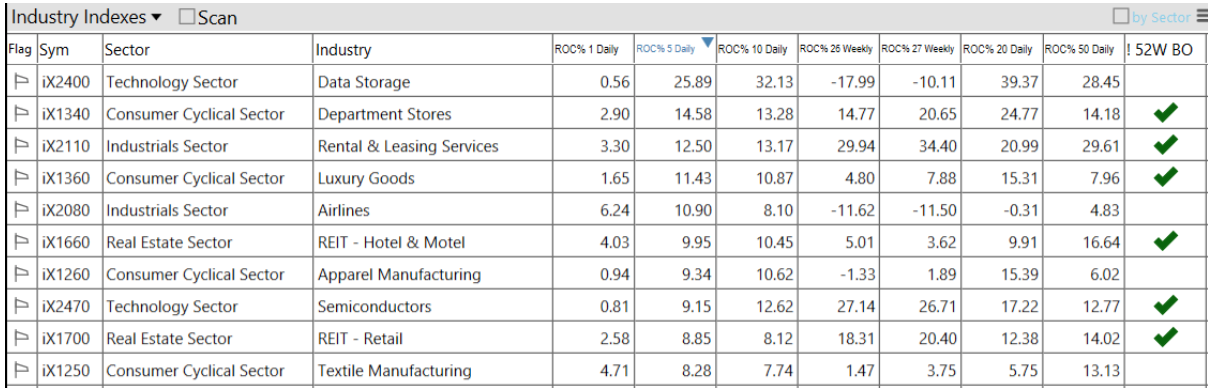Toggle the by Sector checkbox

1120,17
